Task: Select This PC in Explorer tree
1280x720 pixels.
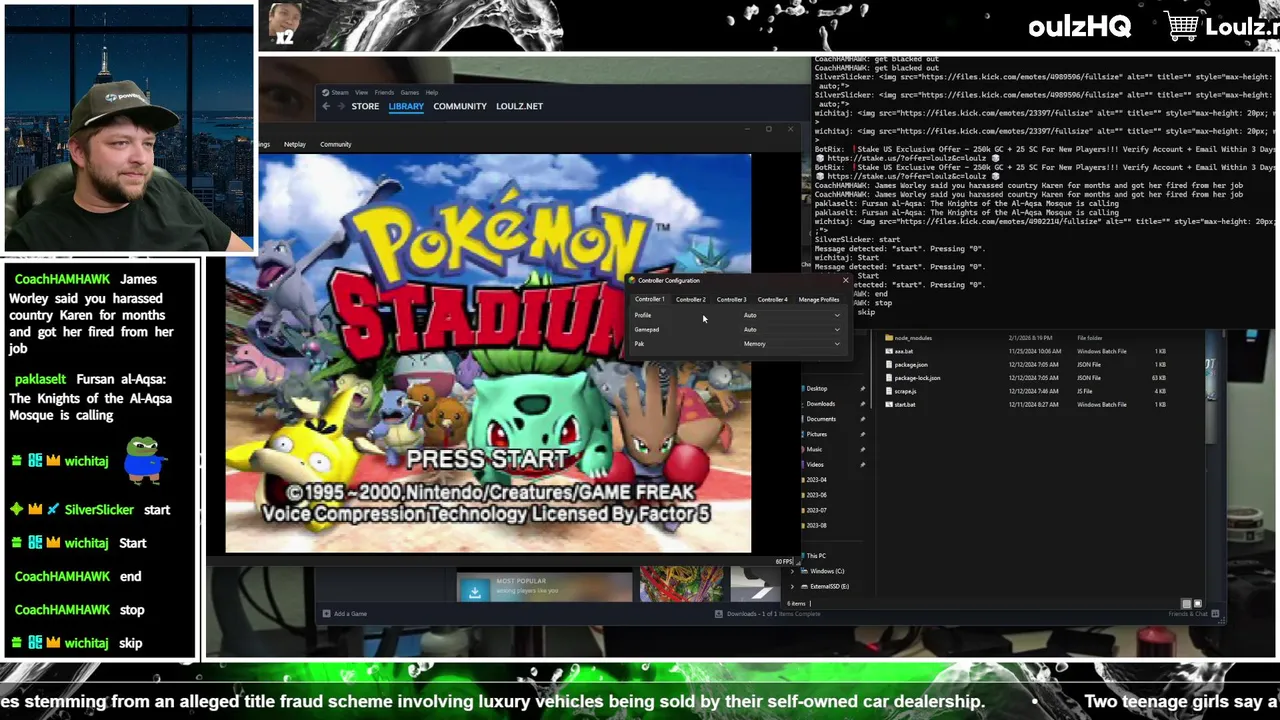Action: pyautogui.click(x=815, y=556)
